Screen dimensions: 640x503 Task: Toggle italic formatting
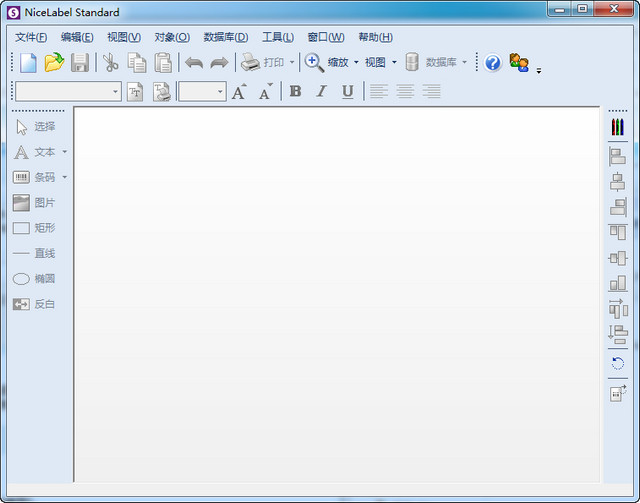point(322,91)
